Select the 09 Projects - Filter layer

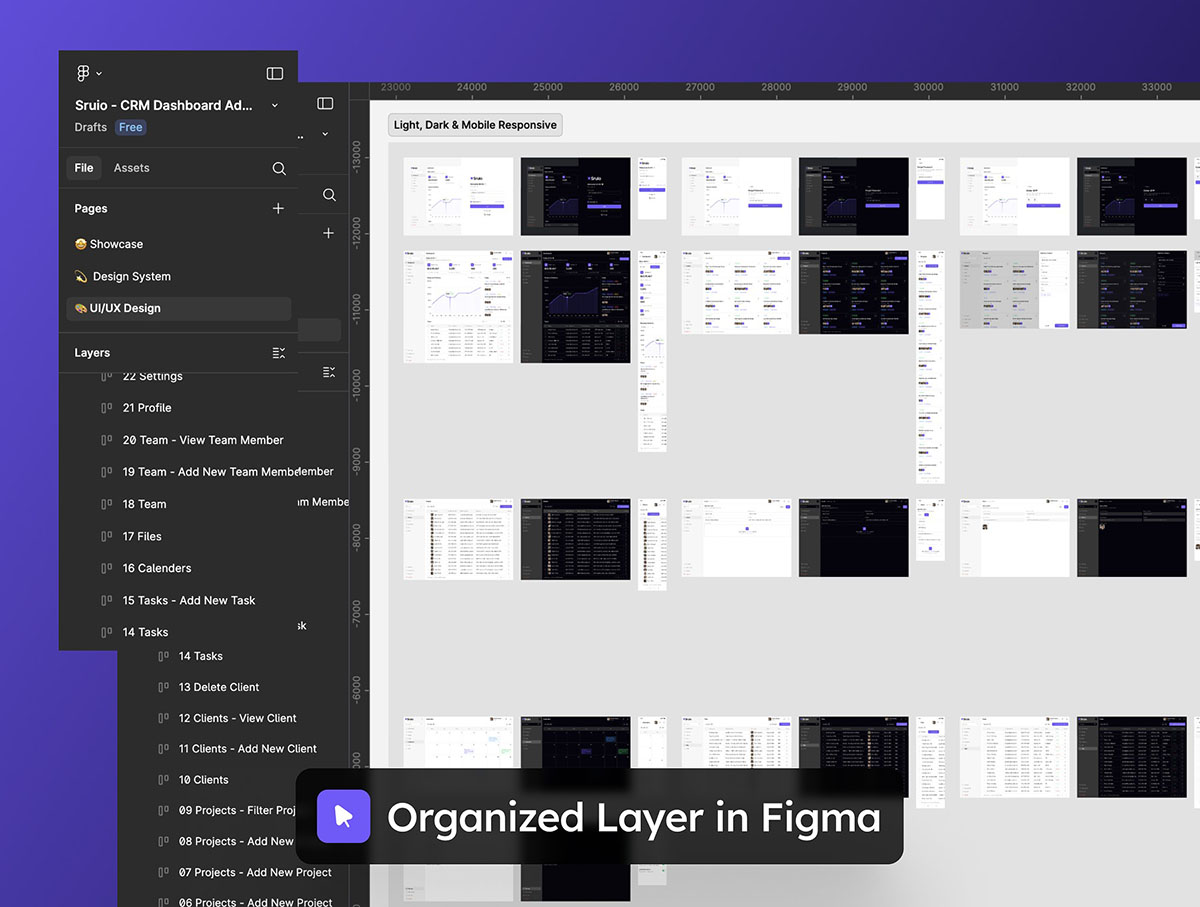coord(238,811)
